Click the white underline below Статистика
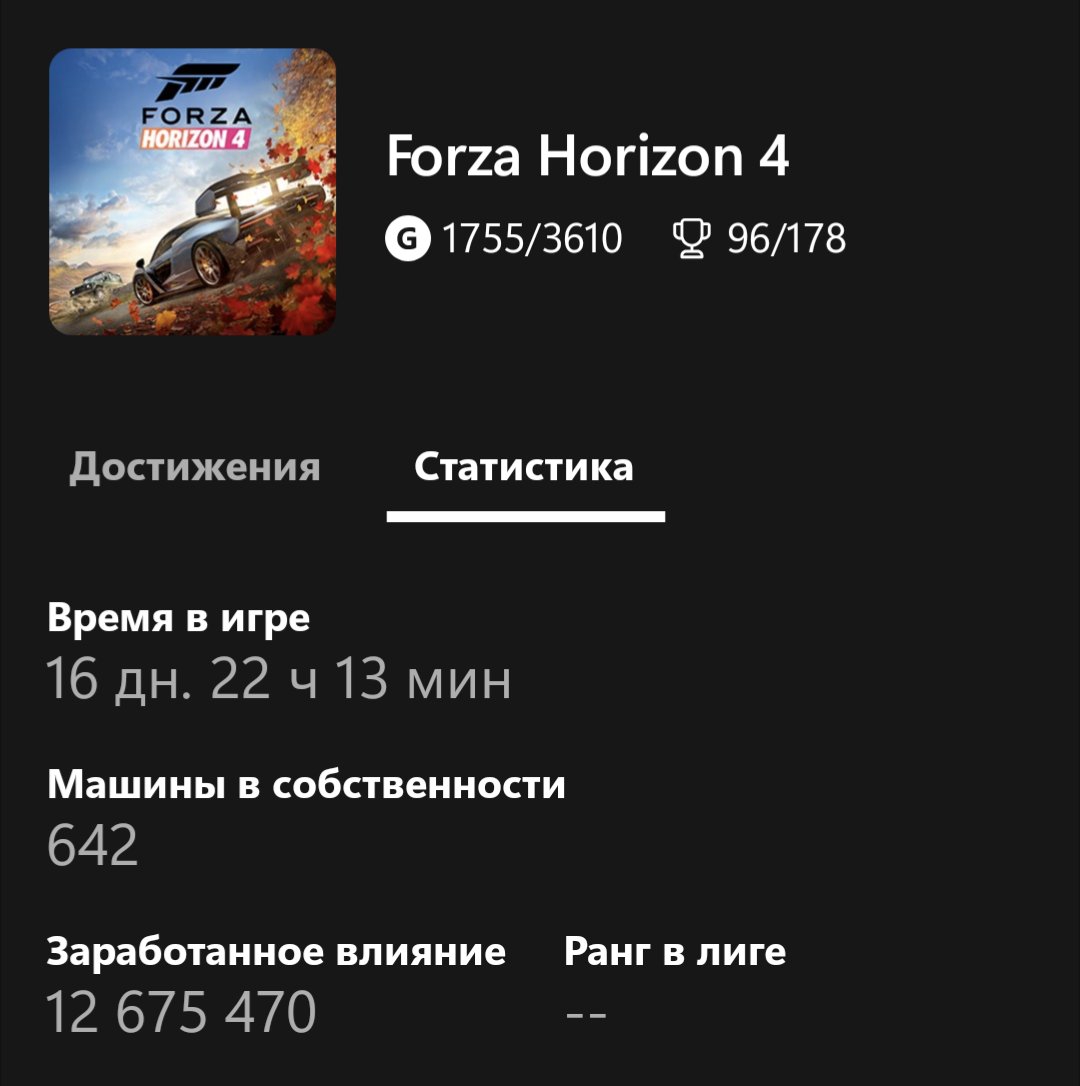 [526, 516]
